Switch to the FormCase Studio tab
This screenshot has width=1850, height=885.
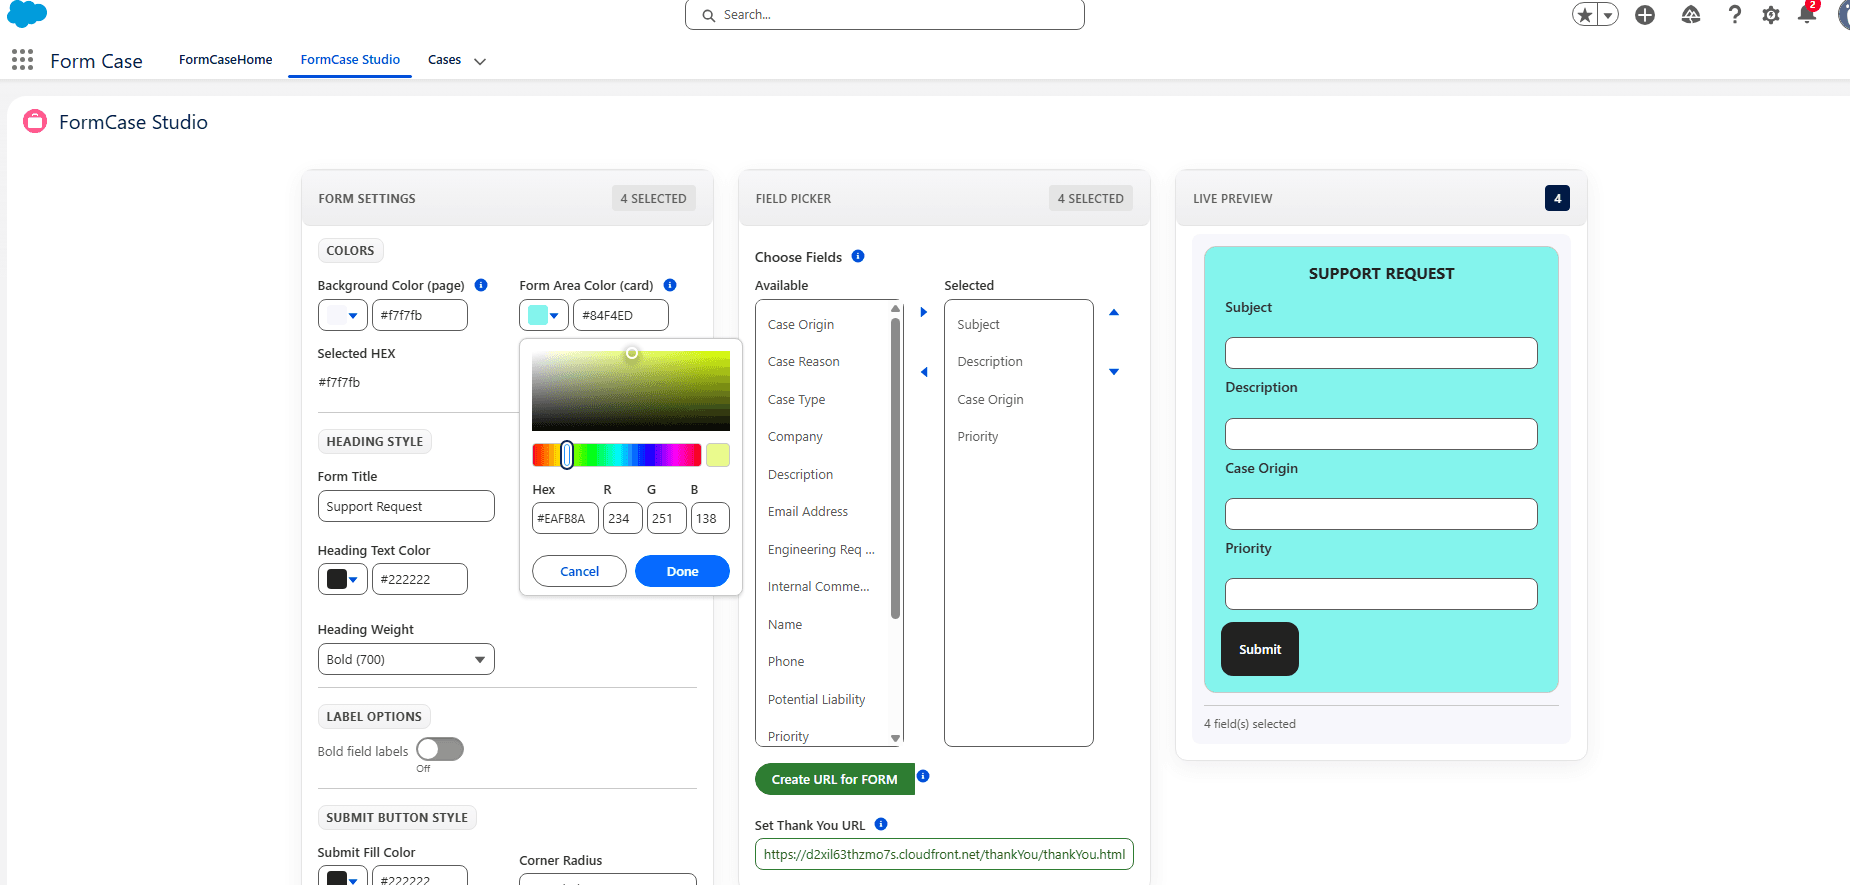coord(350,60)
